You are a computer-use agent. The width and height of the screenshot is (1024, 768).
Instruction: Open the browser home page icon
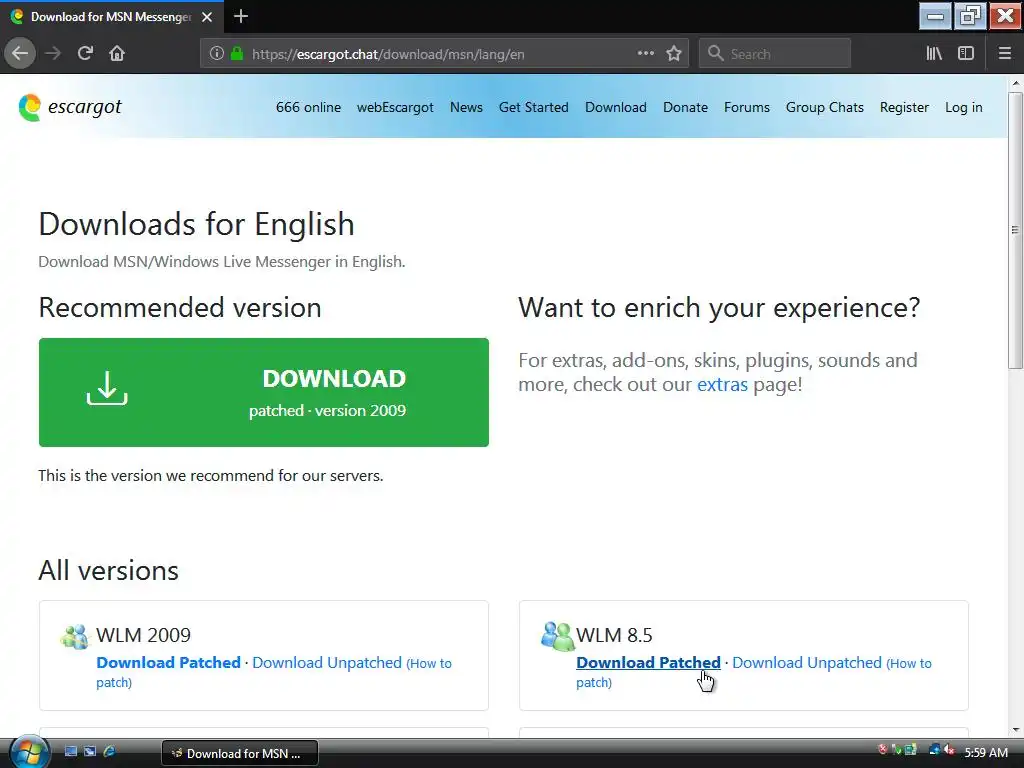(117, 54)
